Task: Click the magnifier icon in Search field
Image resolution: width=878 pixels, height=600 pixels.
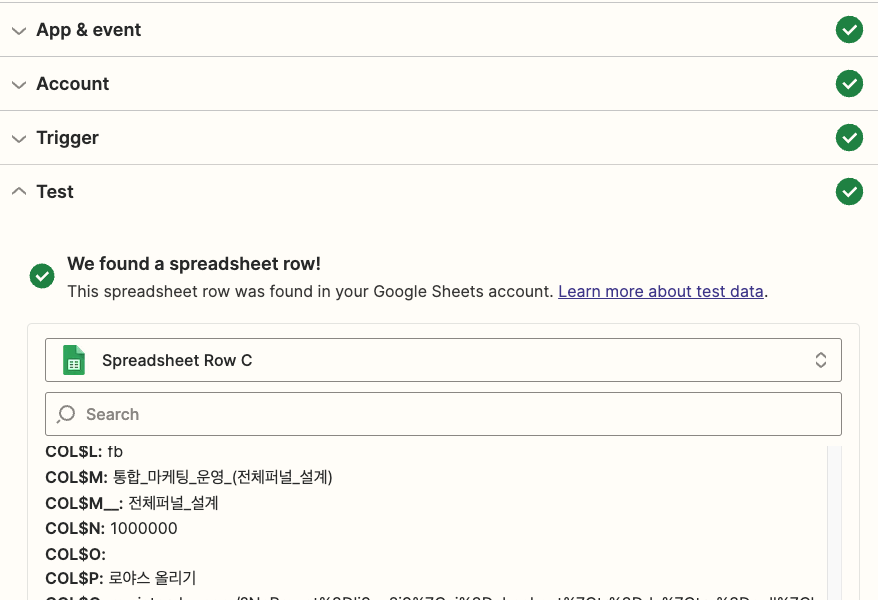Action: click(x=67, y=414)
